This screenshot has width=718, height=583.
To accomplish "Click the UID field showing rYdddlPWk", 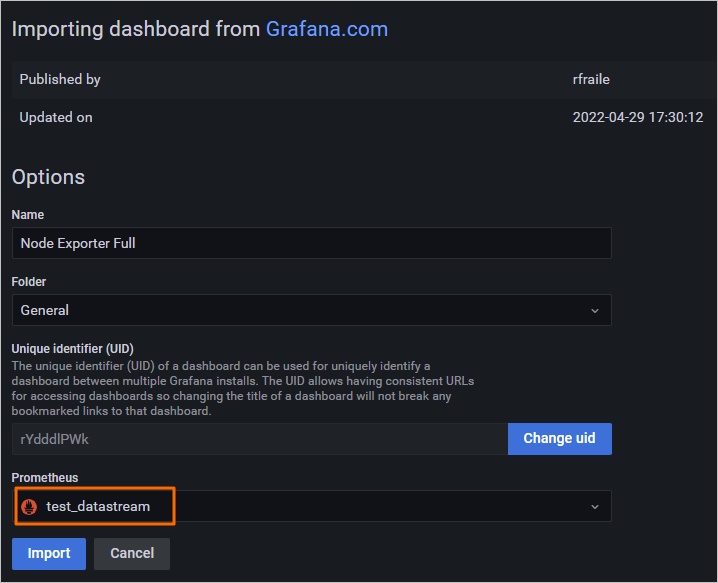I will [x=260, y=439].
